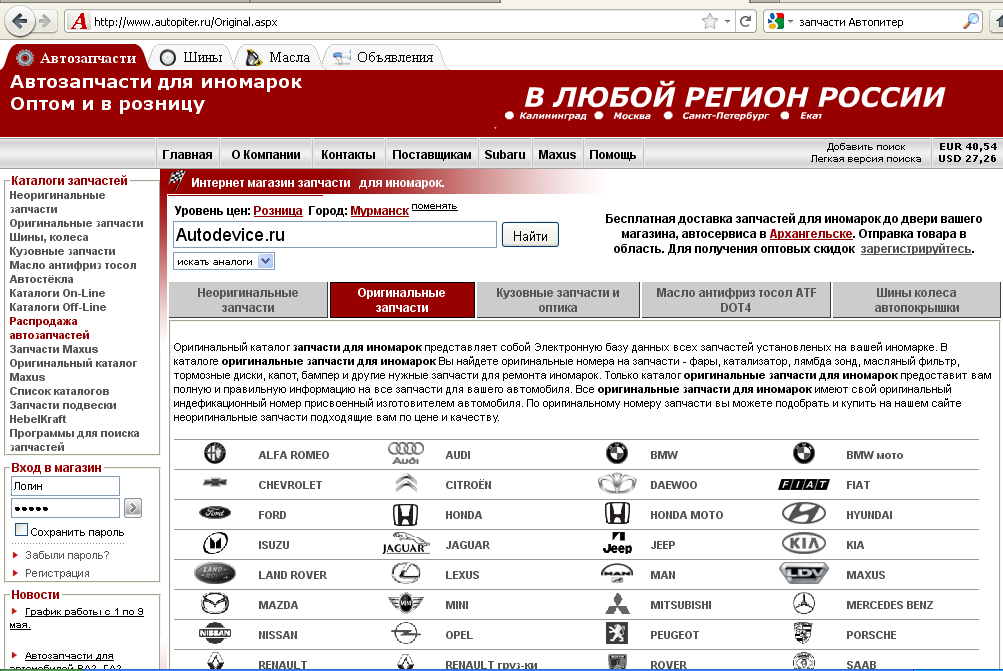Click the Land Rover logo

[215, 573]
